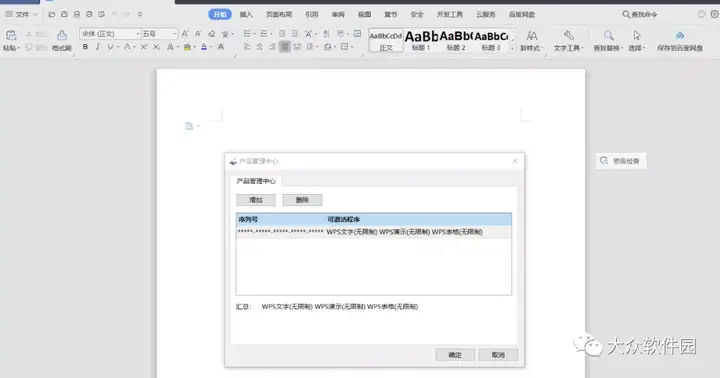Click the Find and Replace magnifier icon

pos(608,36)
